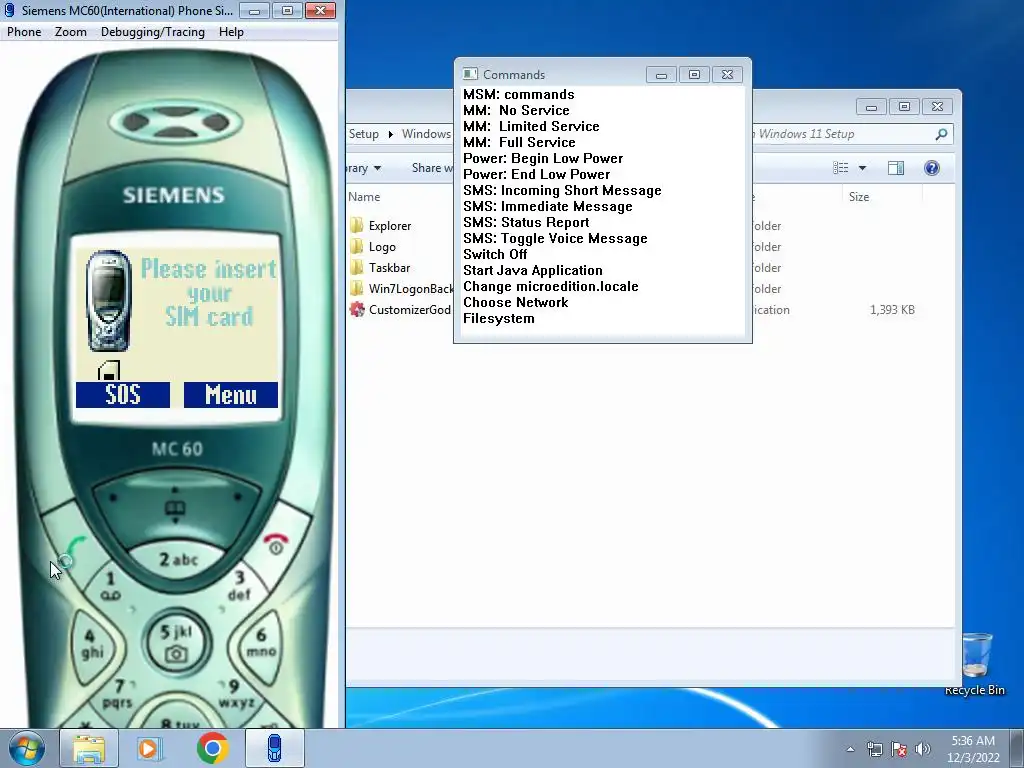Click the volume icon in system tray
The height and width of the screenshot is (768, 1024).
pos(922,749)
